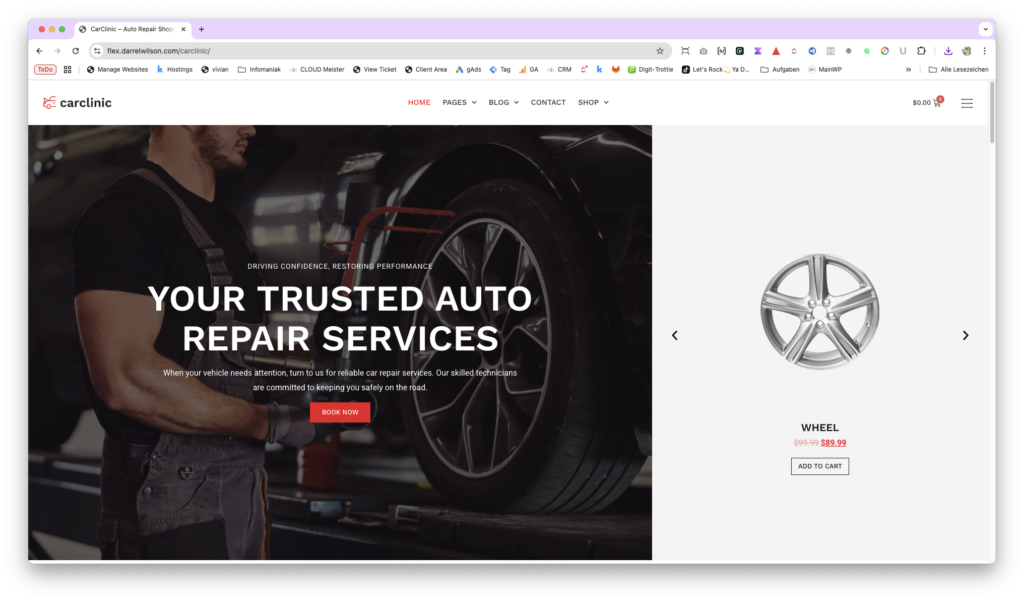Click the bracketed M extension icon

coord(722,51)
